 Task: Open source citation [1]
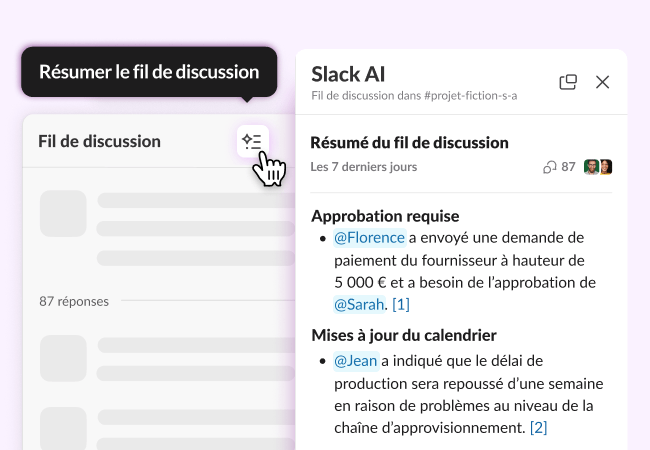401,303
